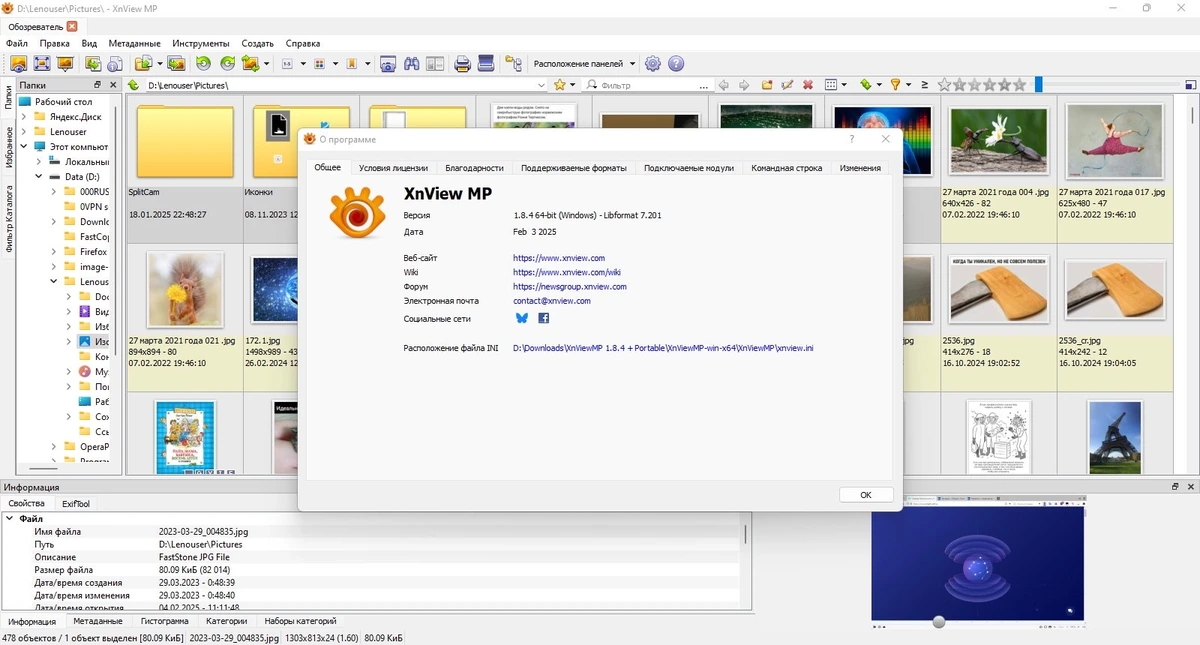Open the https://www.xnview.com/wiki link
The height and width of the screenshot is (645, 1200).
pyautogui.click(x=567, y=272)
